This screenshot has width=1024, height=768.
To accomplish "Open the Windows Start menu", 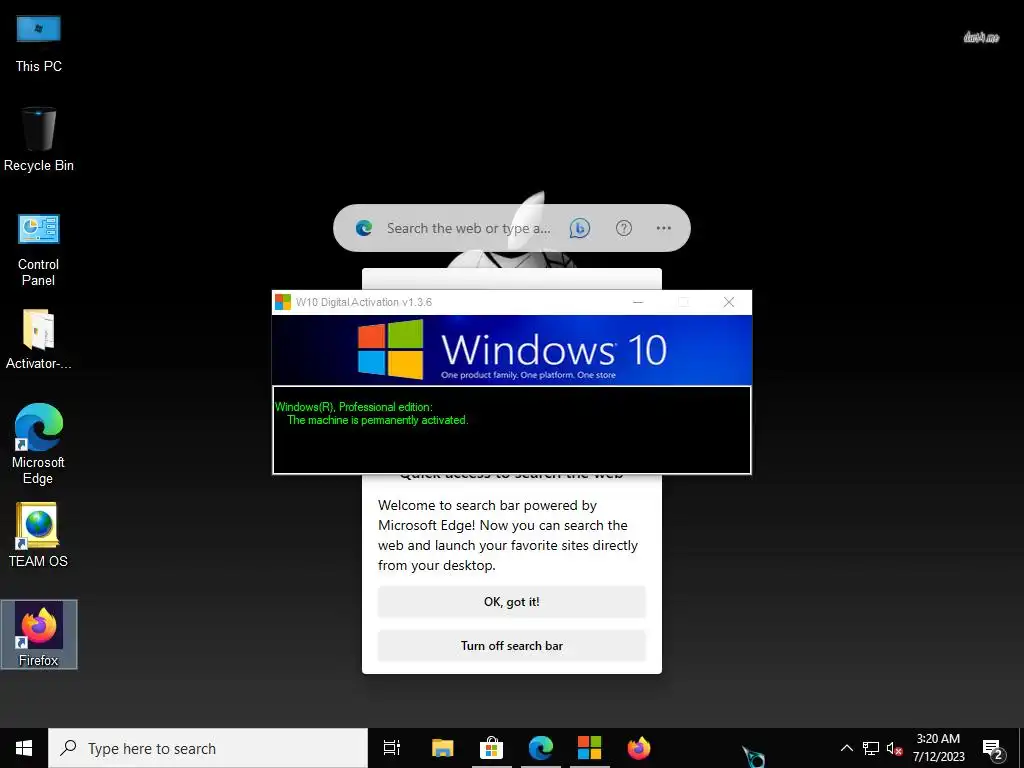I will 24,748.
